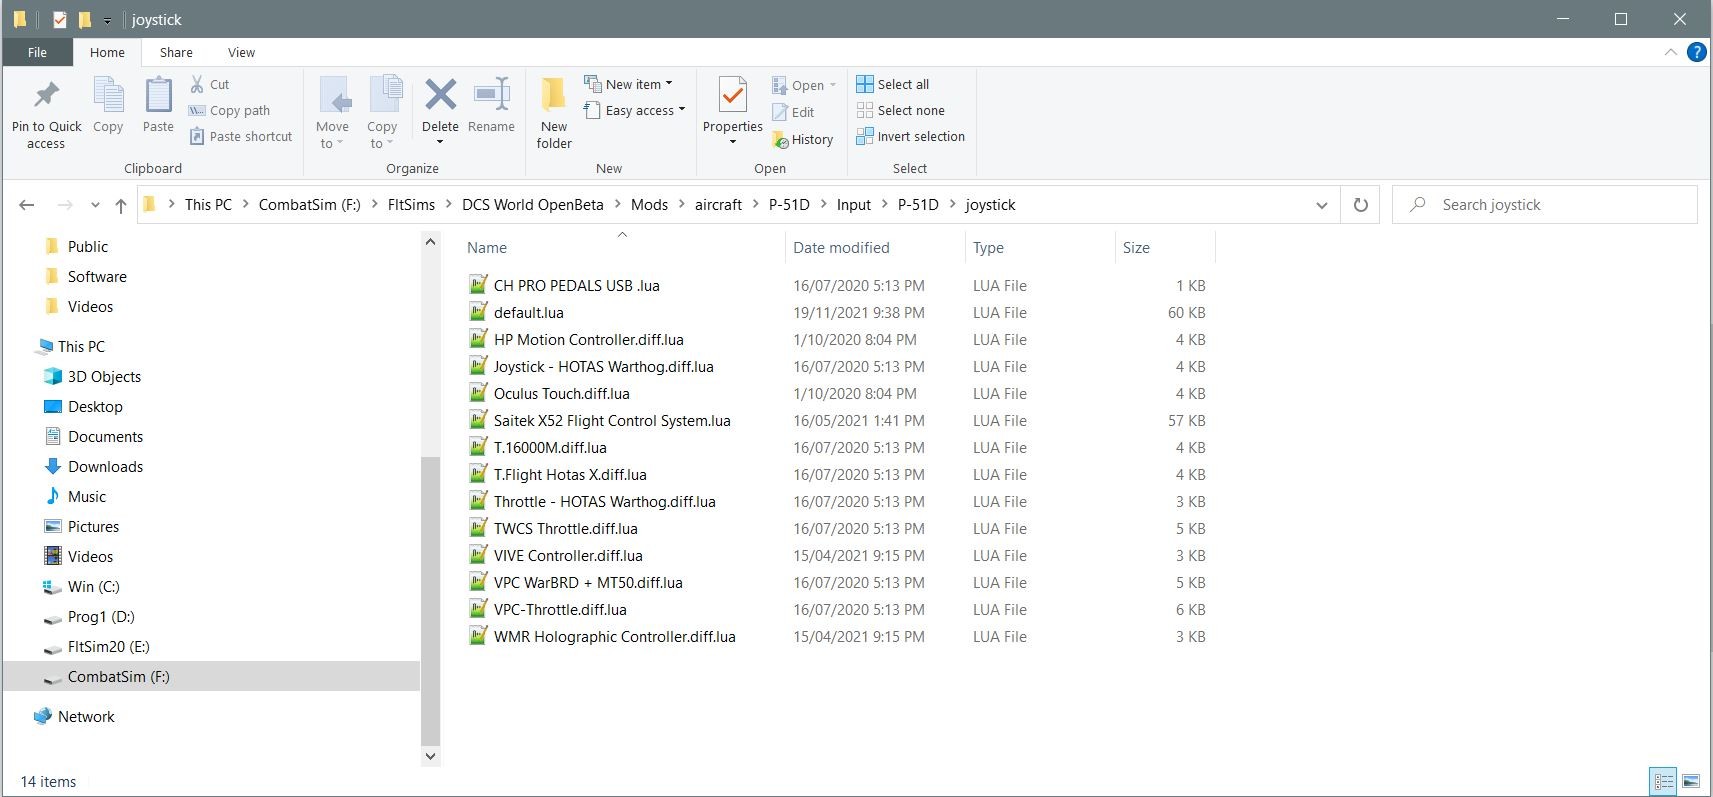Collapse the ribbon with the chevron

[x=1670, y=52]
